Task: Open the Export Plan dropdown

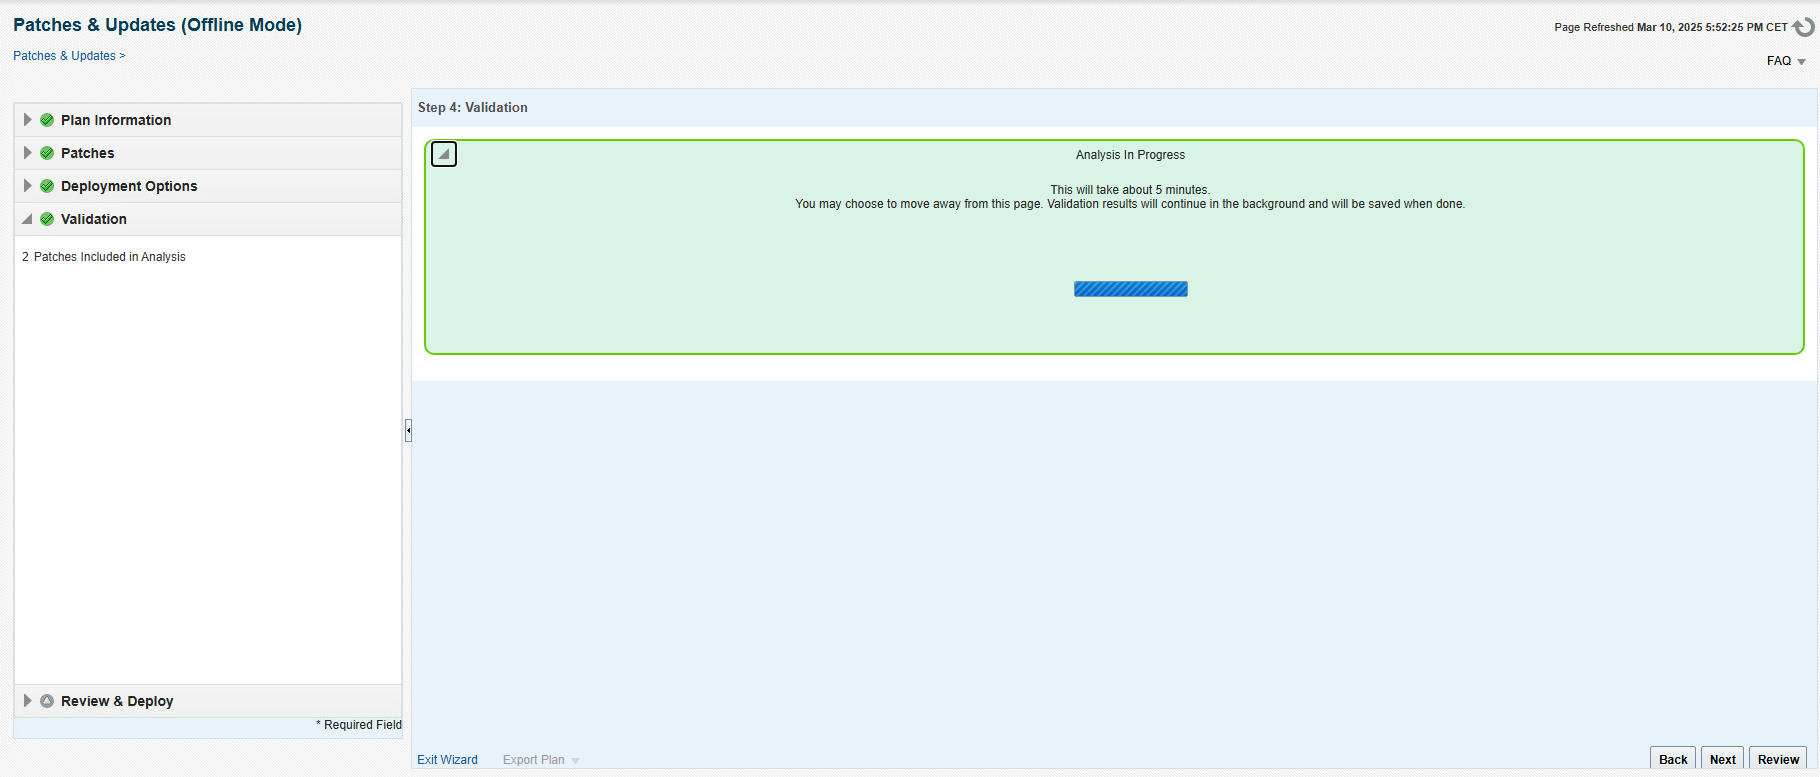Action: 541,760
